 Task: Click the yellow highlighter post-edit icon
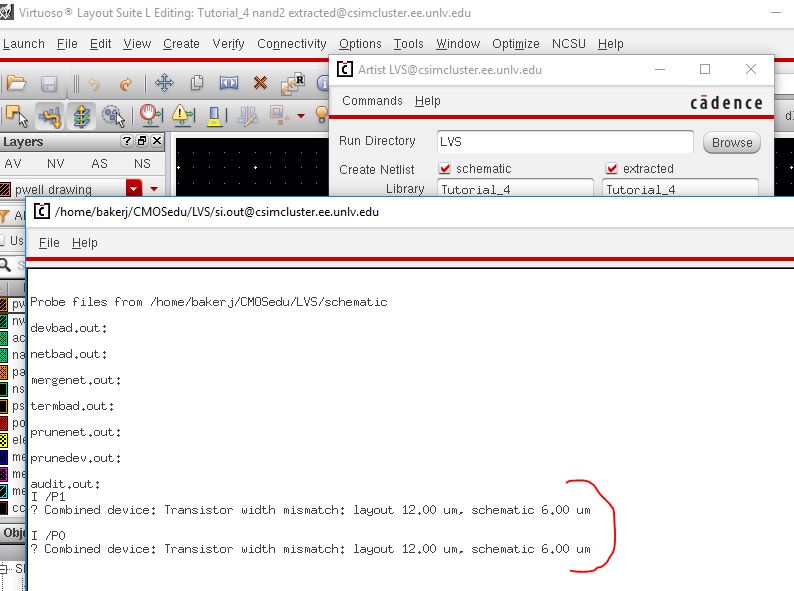pos(215,116)
